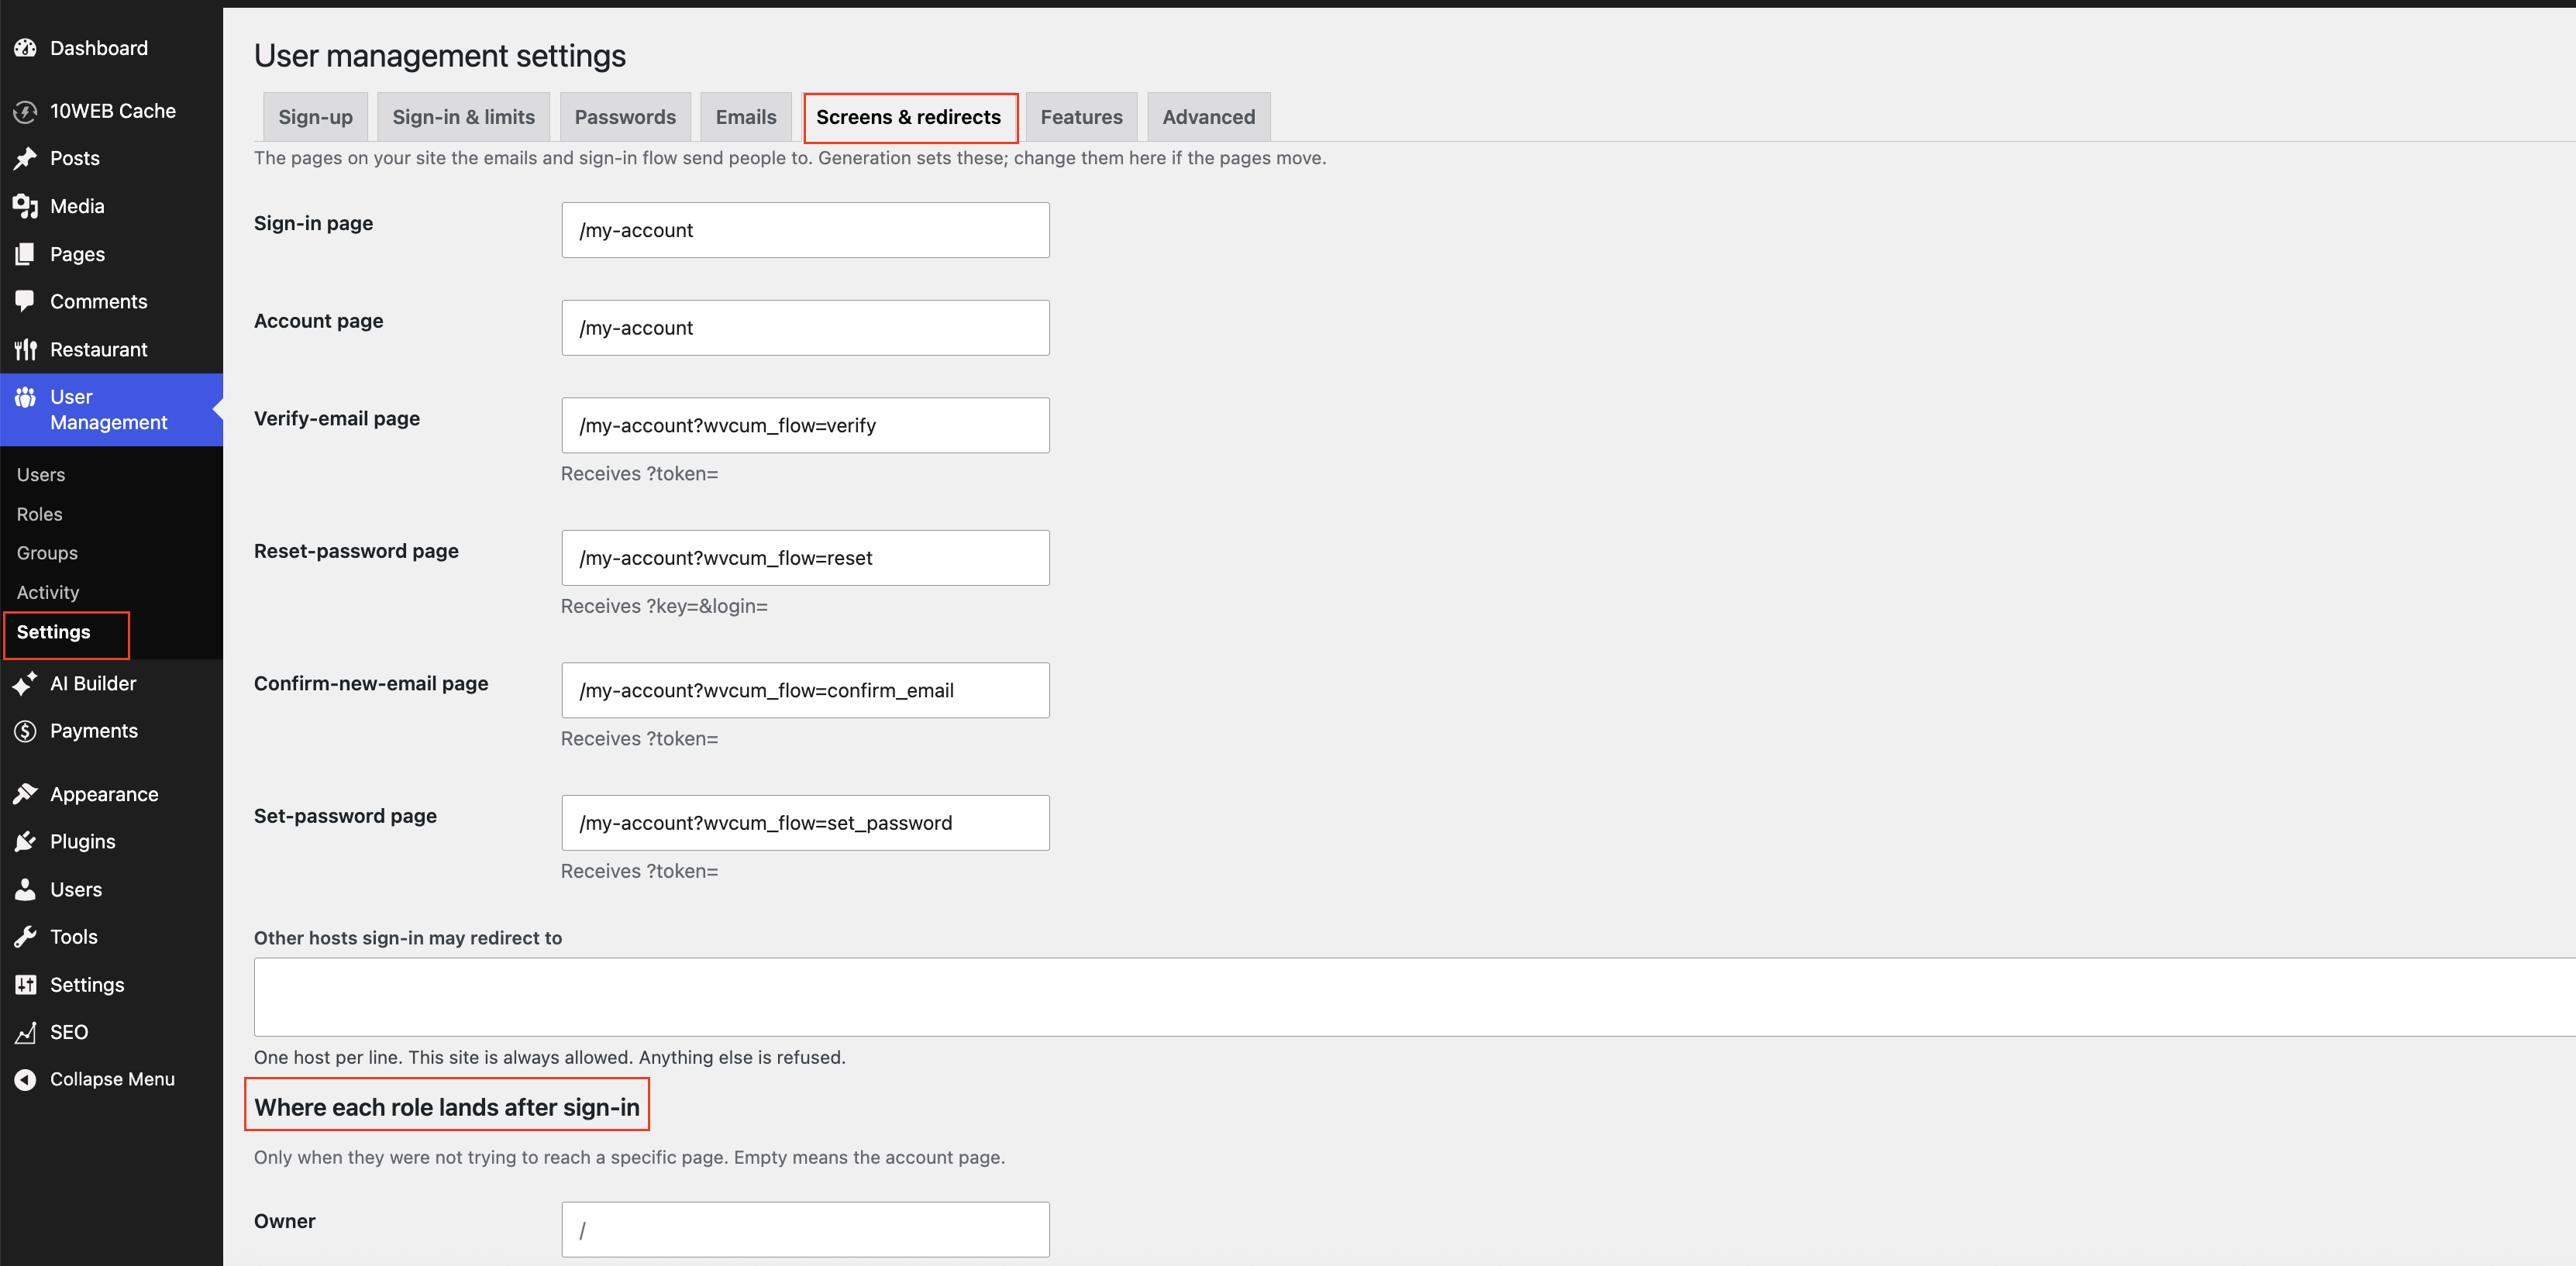Click the Comments bubble icon
Screen dimensions: 2576x1266
[25, 301]
